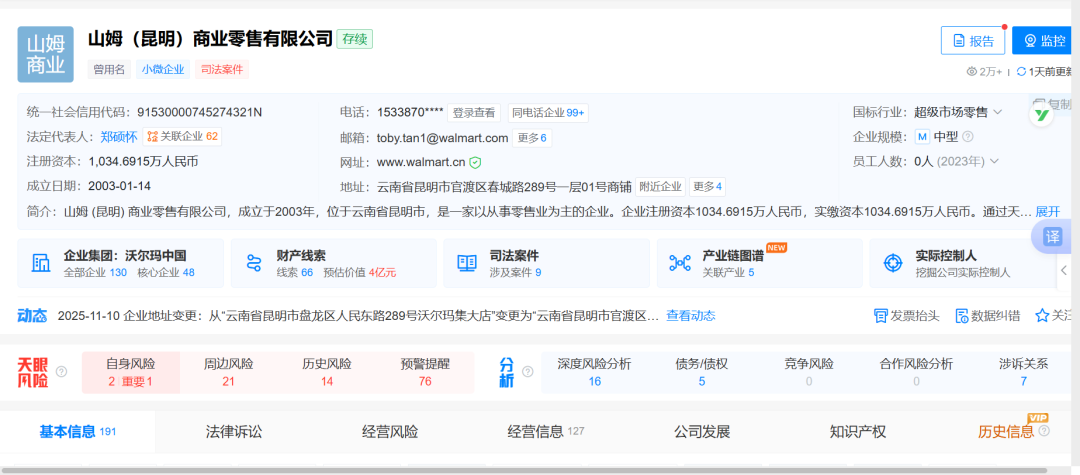Click the collapse arrow beside the cards row
The height and width of the screenshot is (475, 1080).
point(1064,270)
